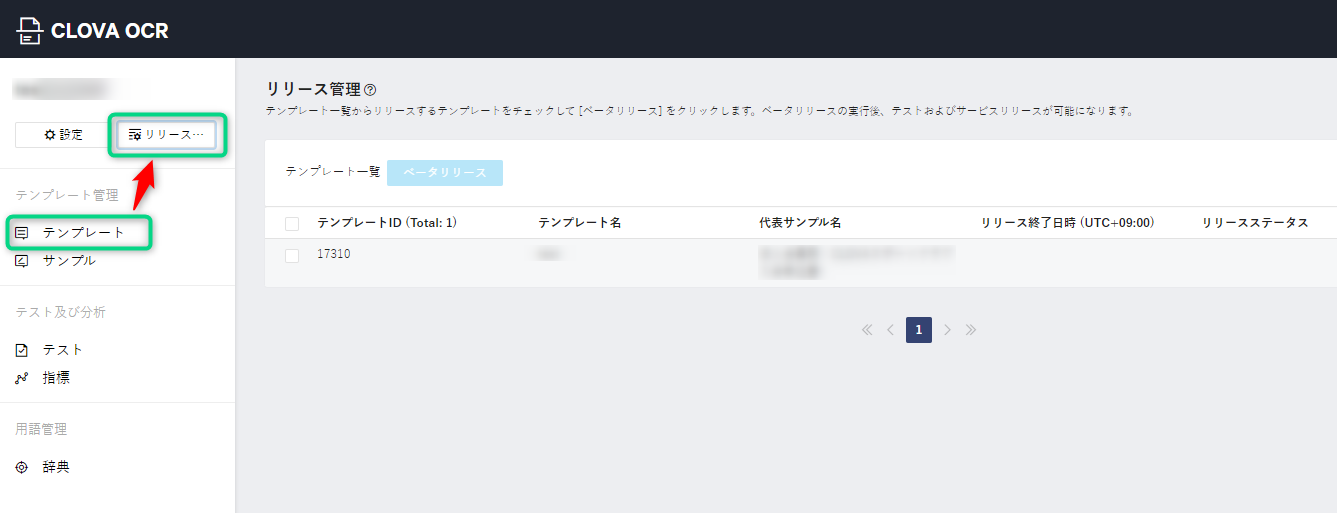1337x513 pixels.
Task: Click the サンプル sidebar icon
Action: pos(22,261)
